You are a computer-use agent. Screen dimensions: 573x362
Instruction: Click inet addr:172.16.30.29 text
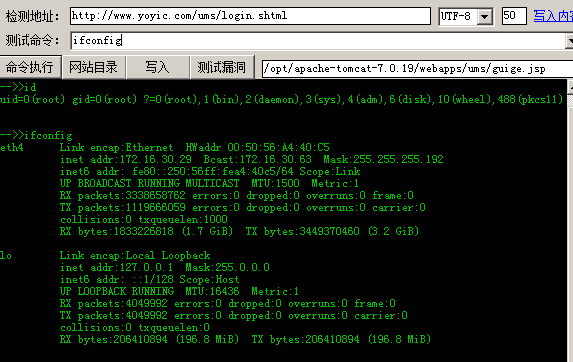pos(126,160)
